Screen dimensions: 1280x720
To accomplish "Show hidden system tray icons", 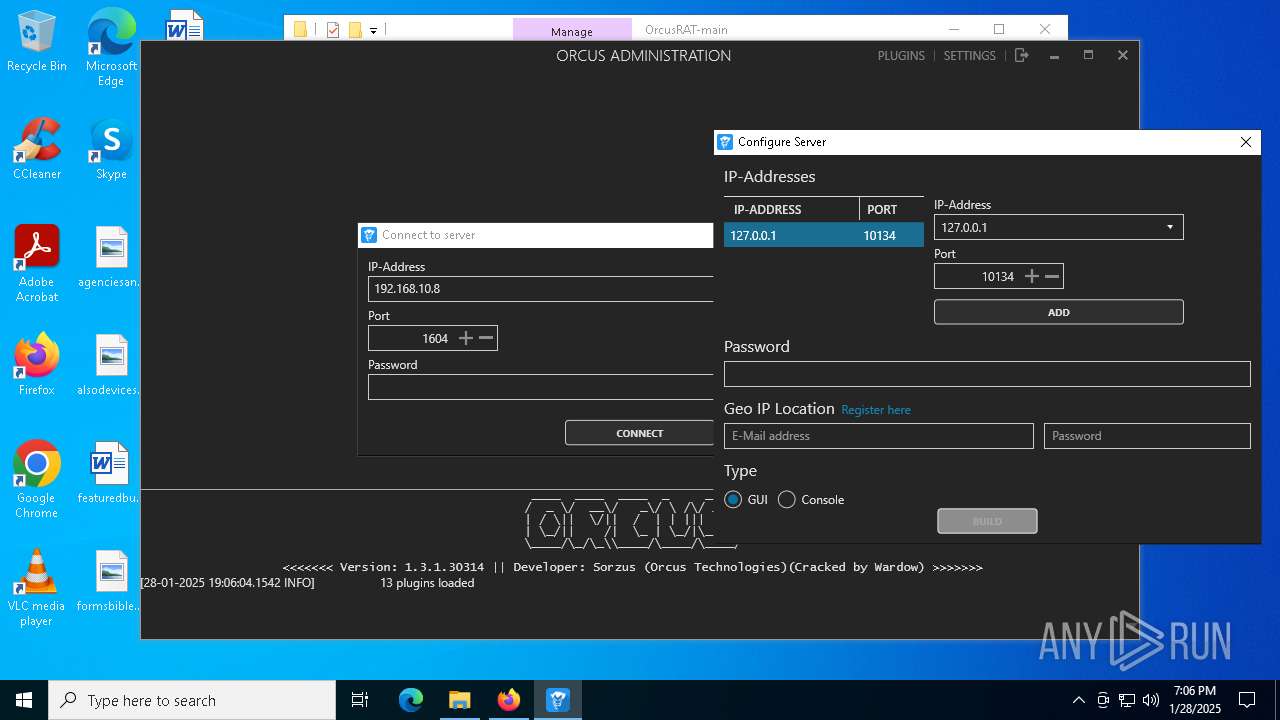I will (1078, 700).
